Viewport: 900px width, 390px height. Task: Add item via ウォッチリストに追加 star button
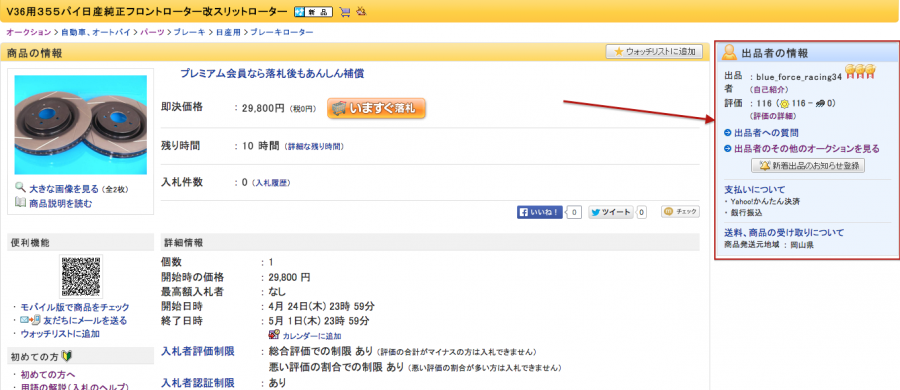pos(654,52)
